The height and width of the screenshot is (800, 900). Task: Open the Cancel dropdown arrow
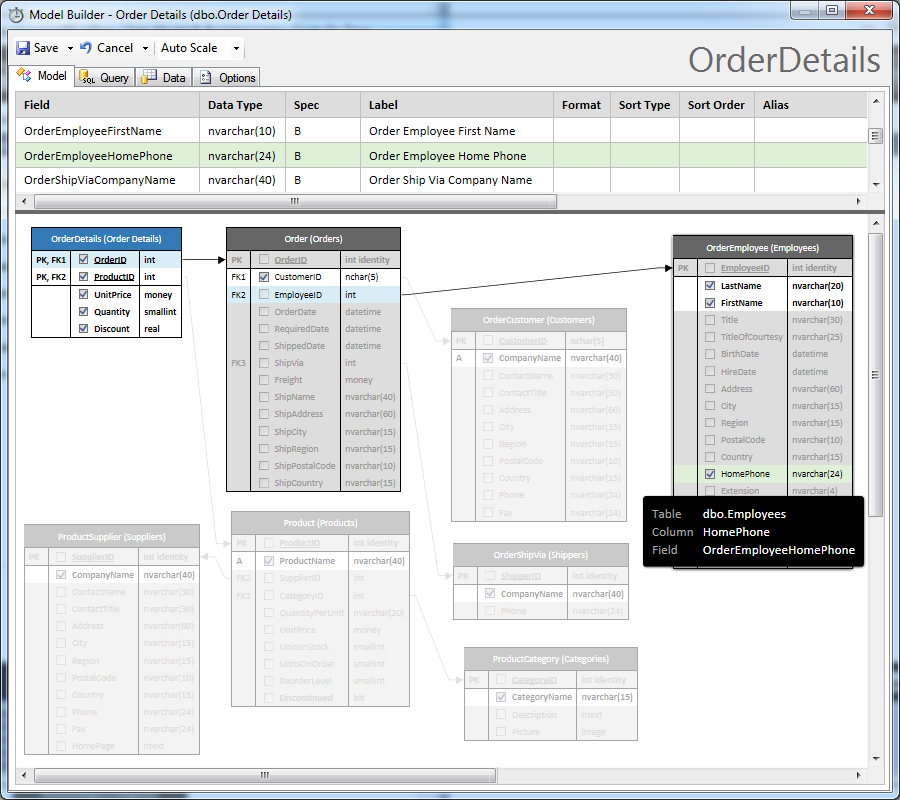click(145, 48)
